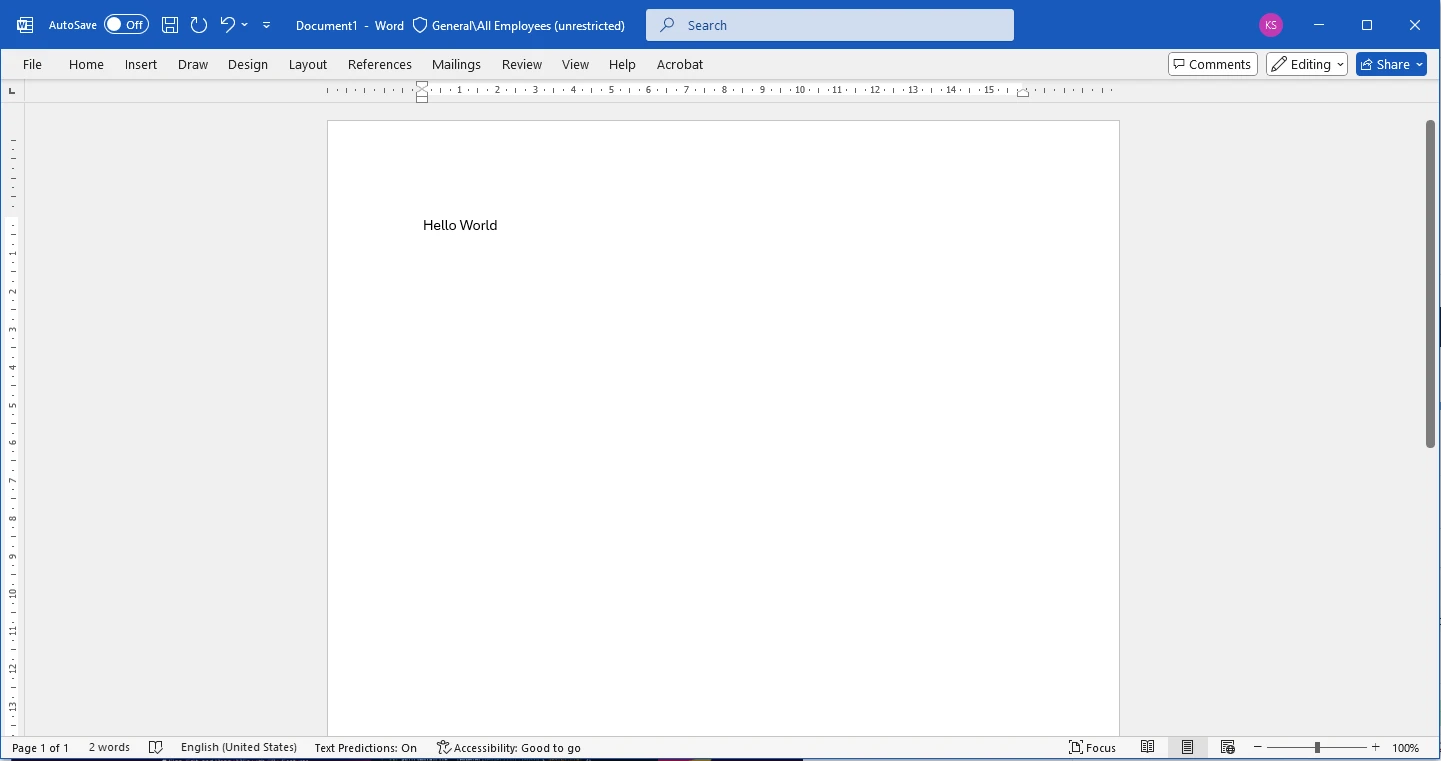Click the Undo arrow icon

click(227, 25)
